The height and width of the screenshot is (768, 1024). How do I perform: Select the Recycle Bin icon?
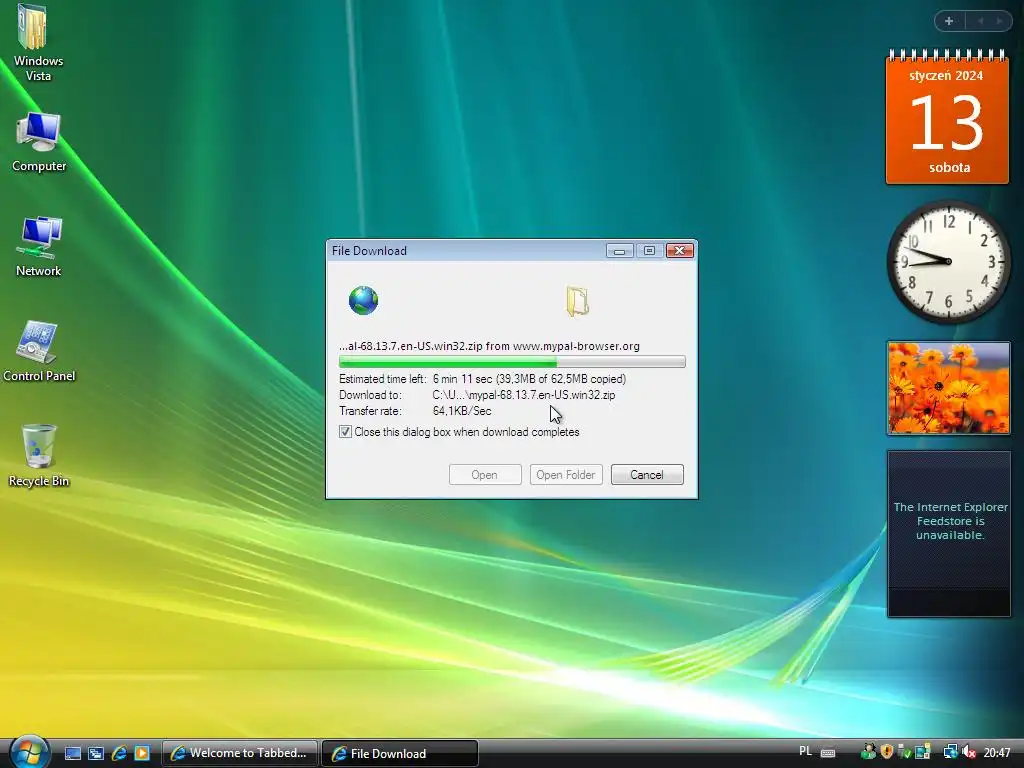(39, 456)
